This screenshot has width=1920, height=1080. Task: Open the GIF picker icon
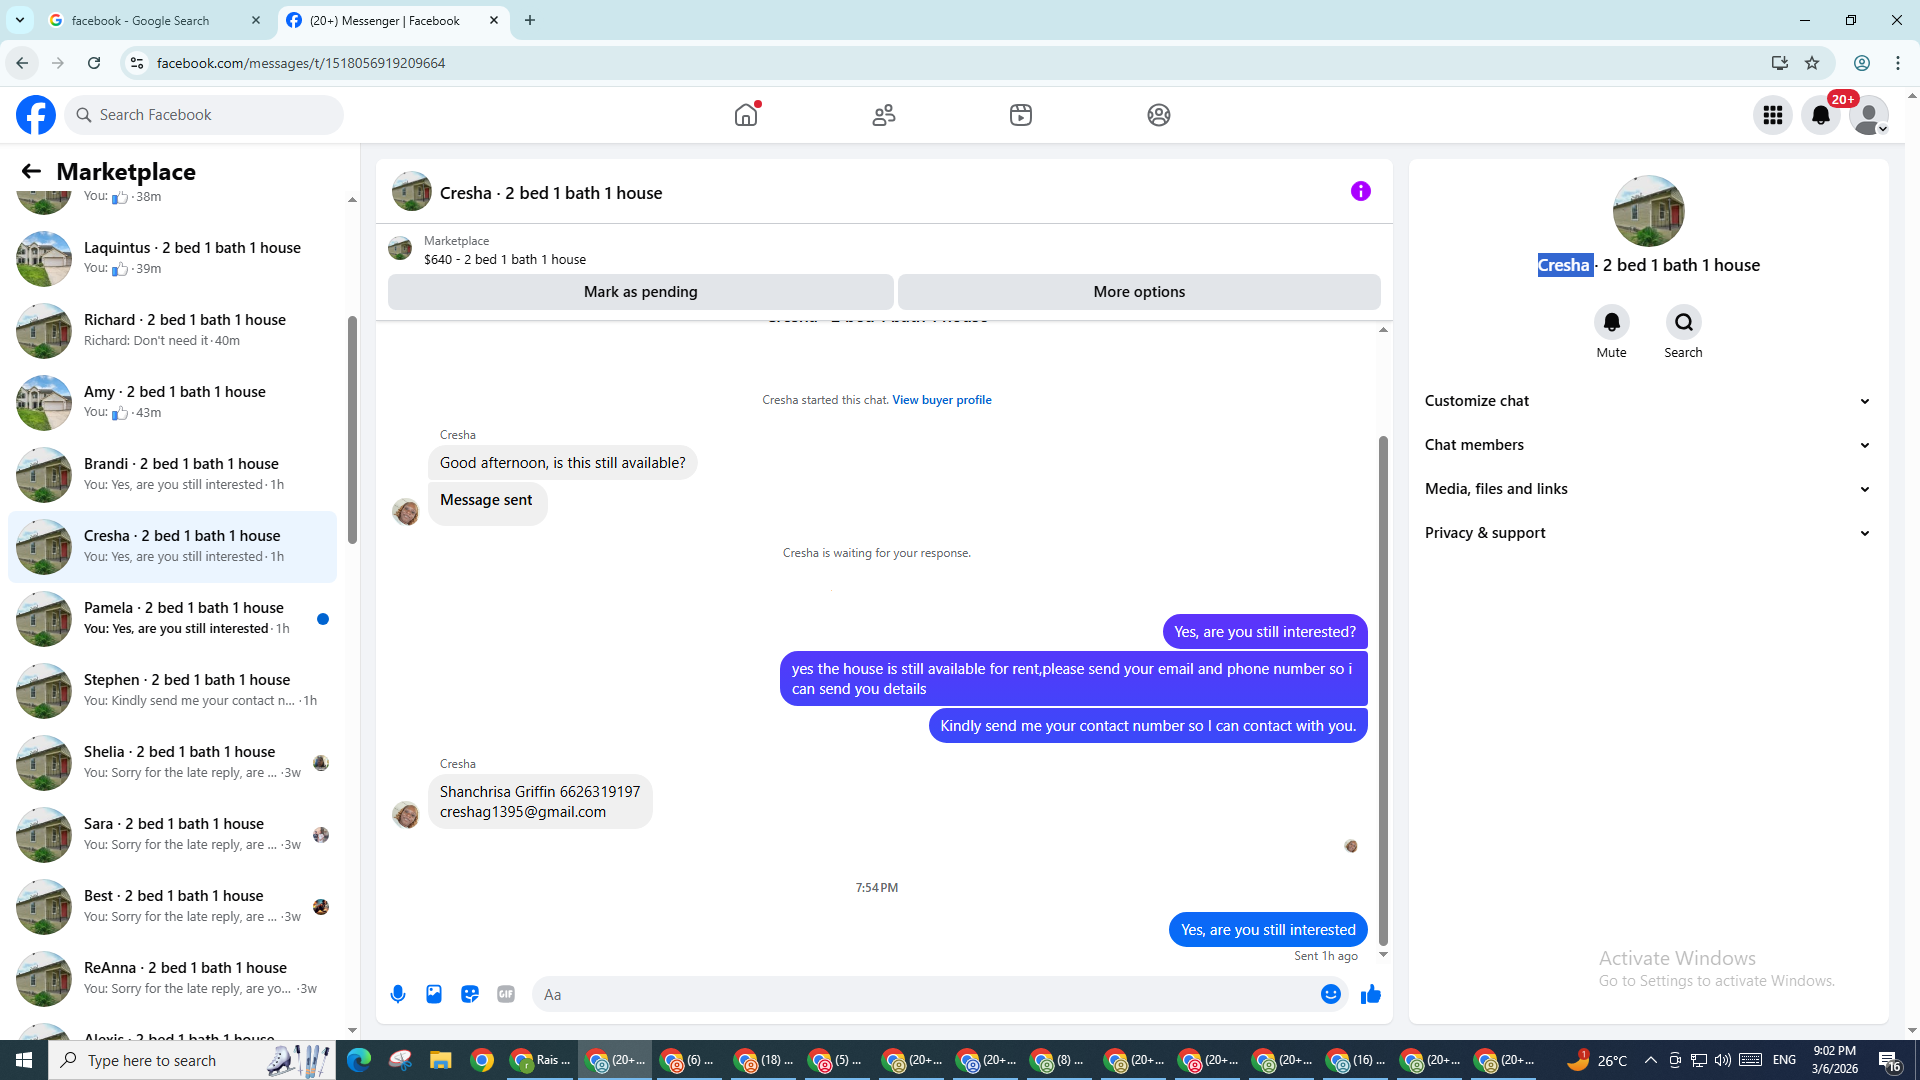(x=506, y=994)
